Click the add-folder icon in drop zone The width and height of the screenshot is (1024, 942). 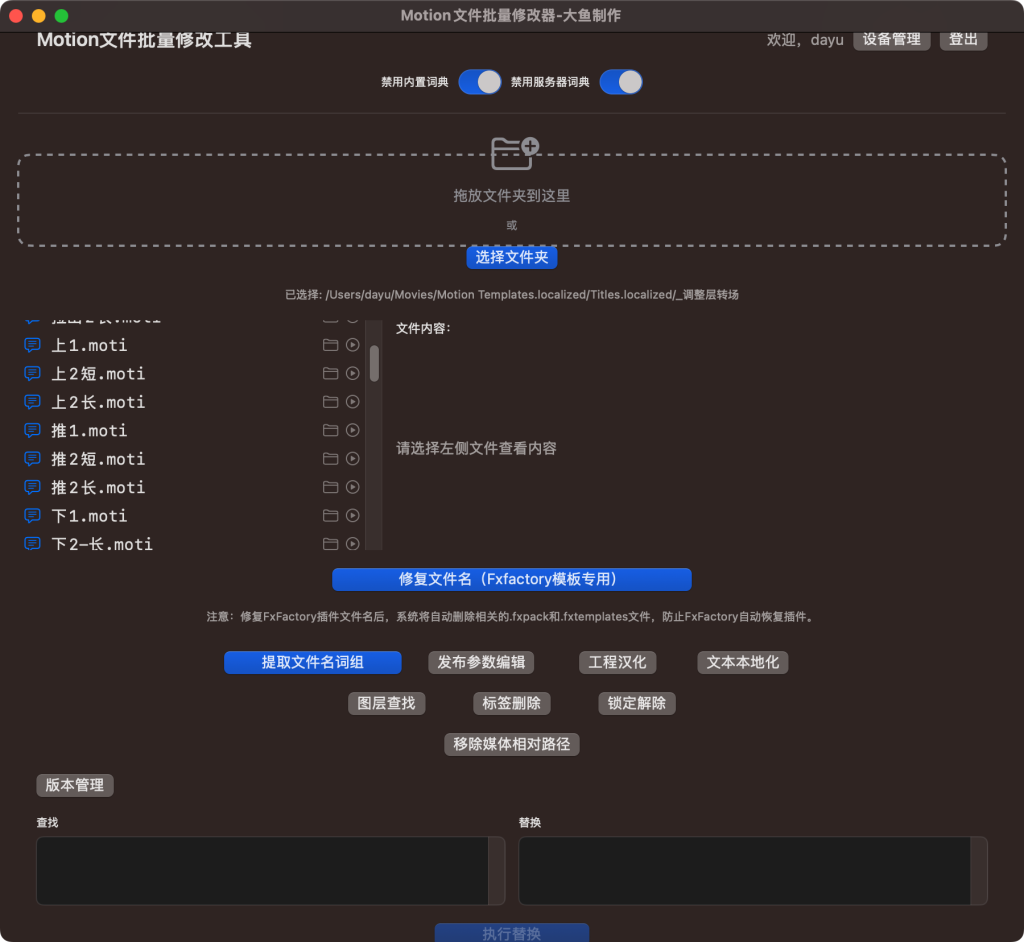click(x=515, y=152)
